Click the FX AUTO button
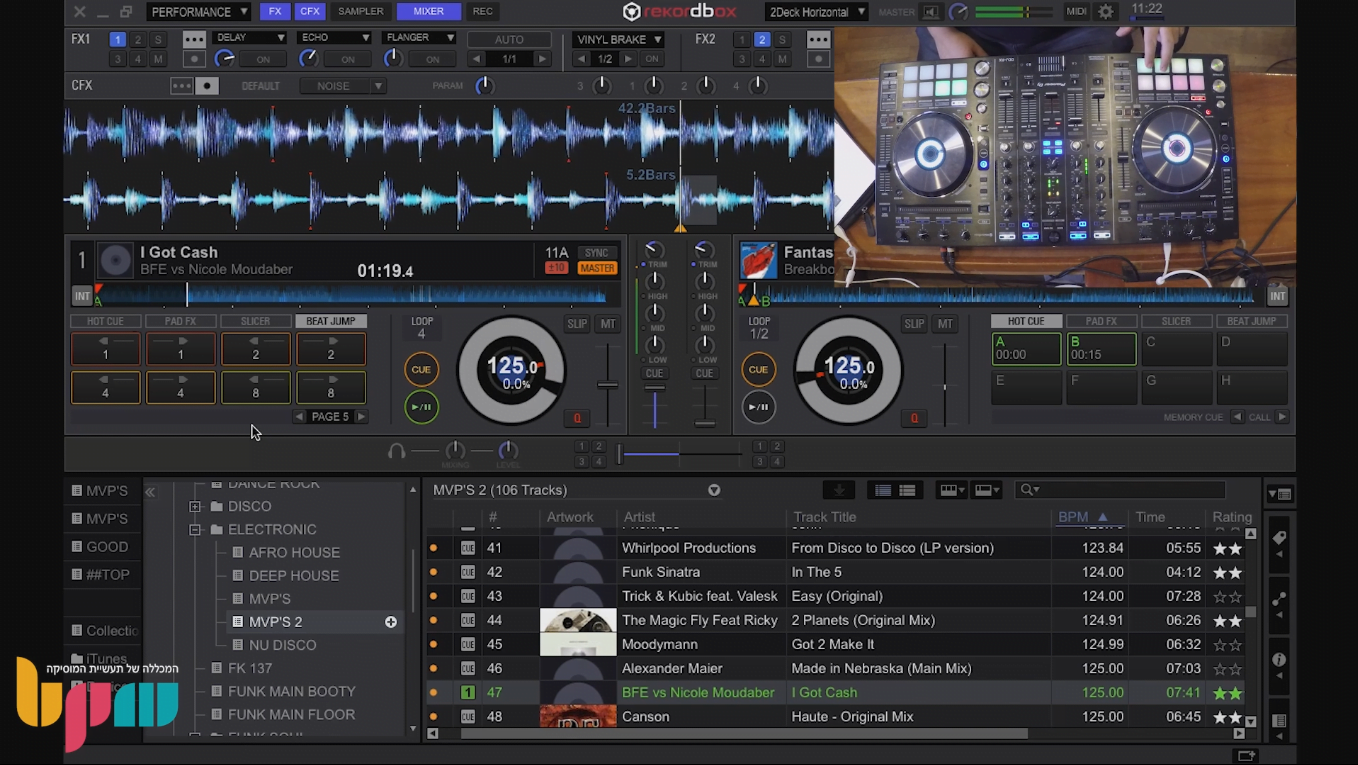This screenshot has width=1358, height=765. pos(509,40)
